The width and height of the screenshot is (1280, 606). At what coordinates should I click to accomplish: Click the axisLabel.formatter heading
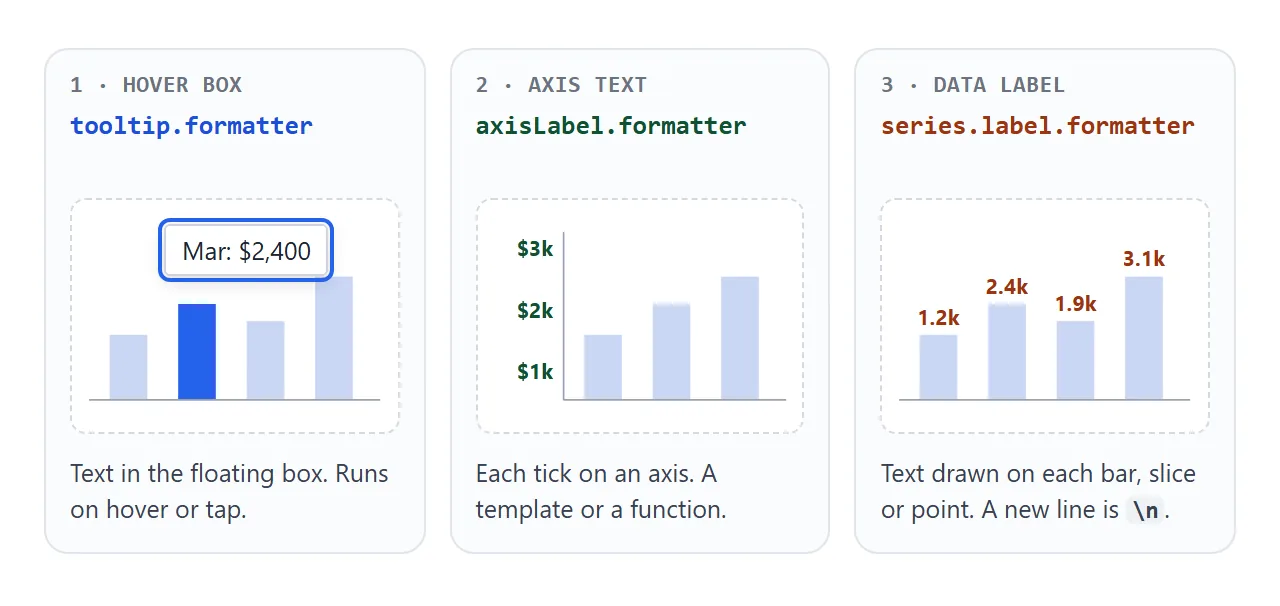(x=611, y=126)
